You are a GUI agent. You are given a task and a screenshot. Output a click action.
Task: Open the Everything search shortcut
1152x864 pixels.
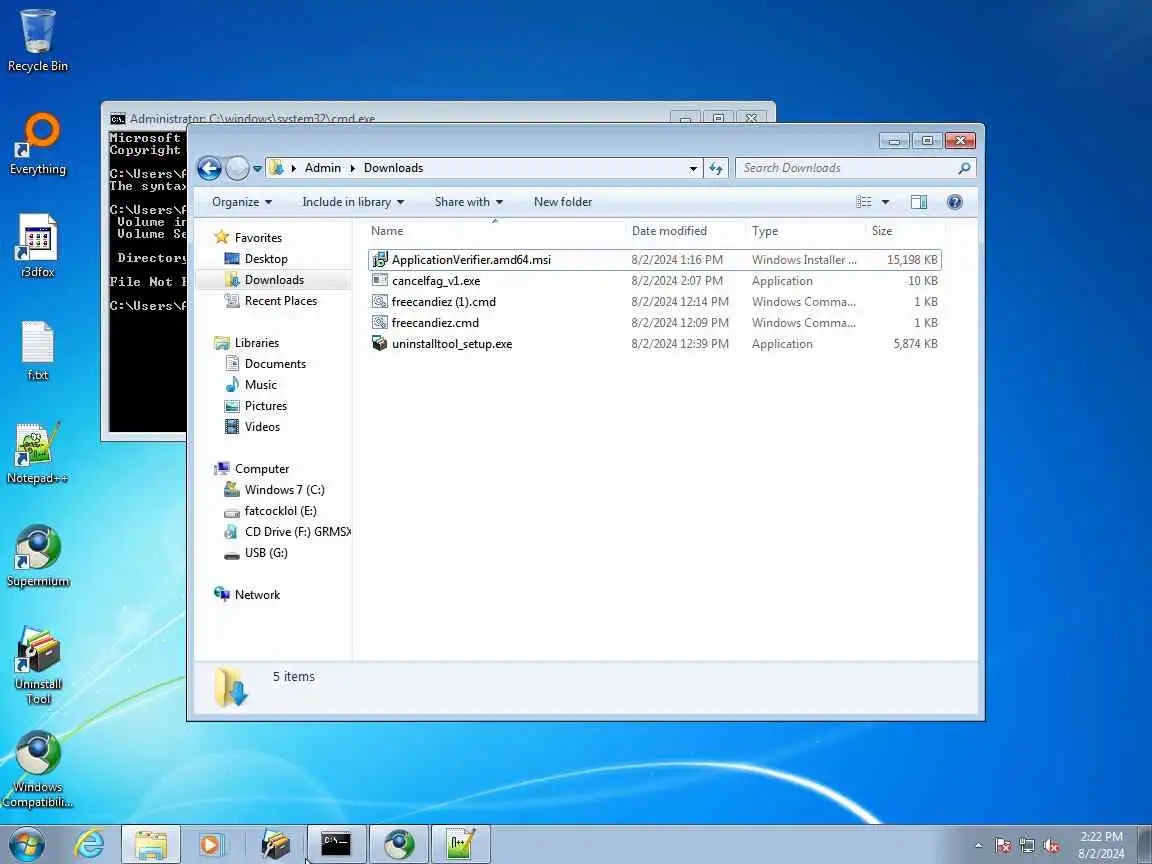coord(37,144)
